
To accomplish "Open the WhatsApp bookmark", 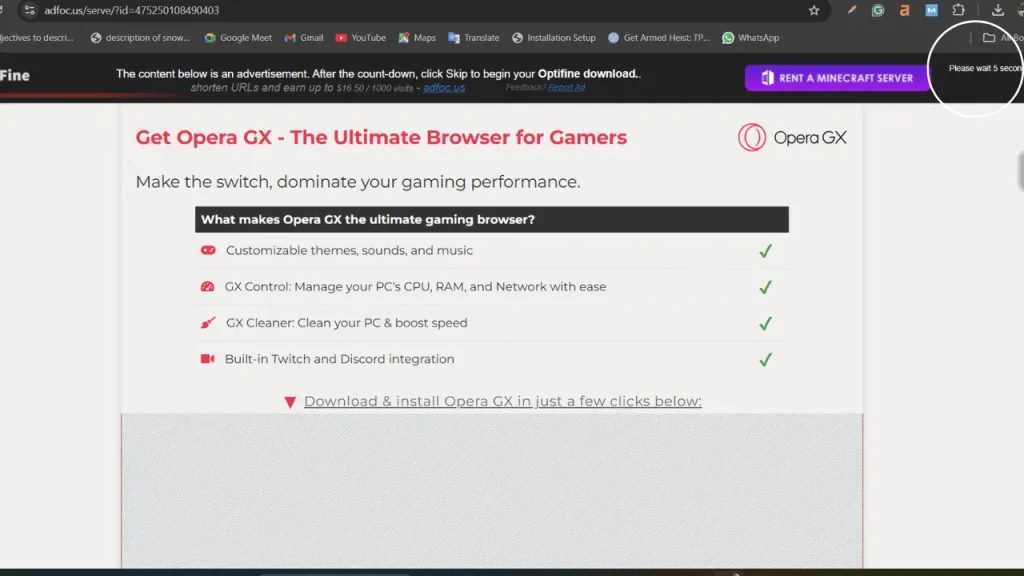I will pos(750,38).
